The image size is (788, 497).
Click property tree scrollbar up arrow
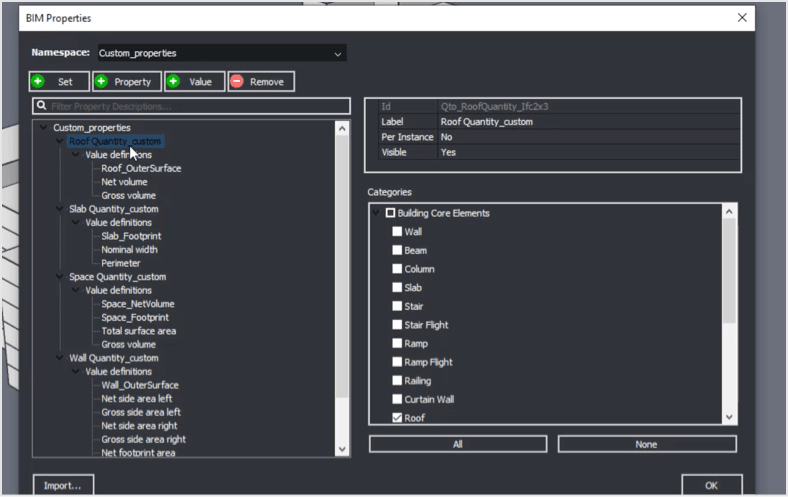342,129
